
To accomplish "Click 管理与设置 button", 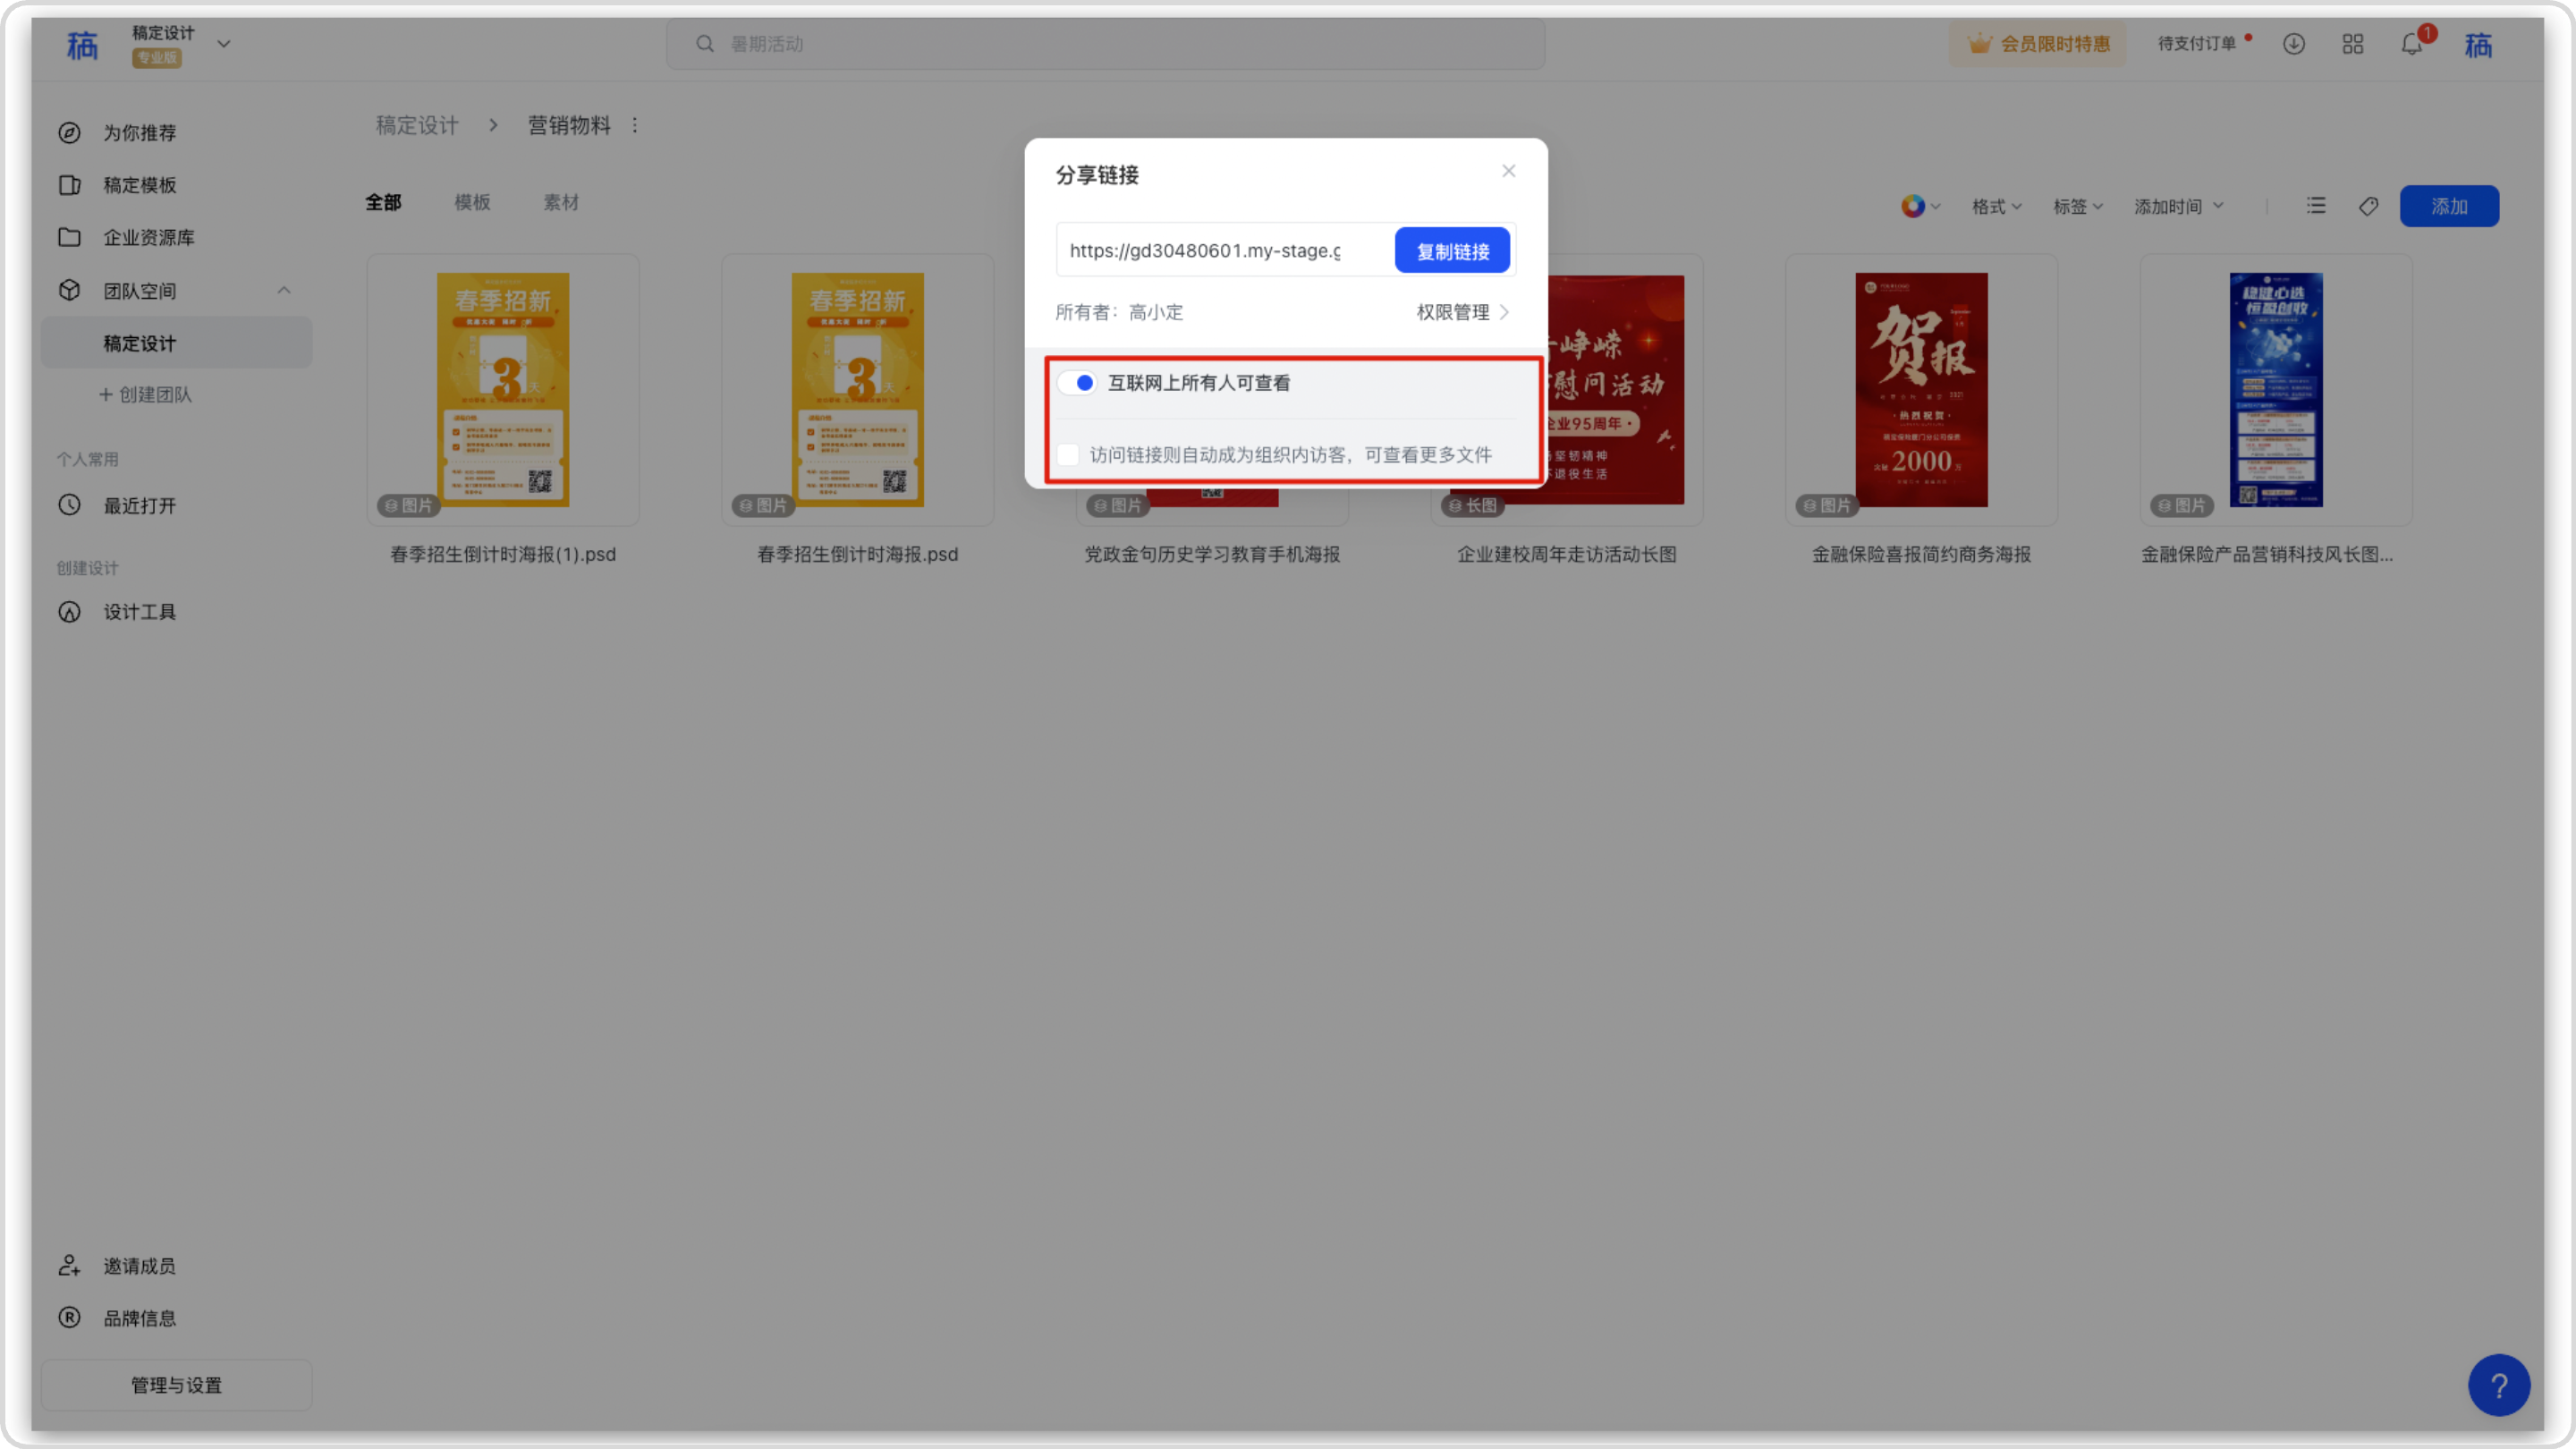I will [177, 1385].
